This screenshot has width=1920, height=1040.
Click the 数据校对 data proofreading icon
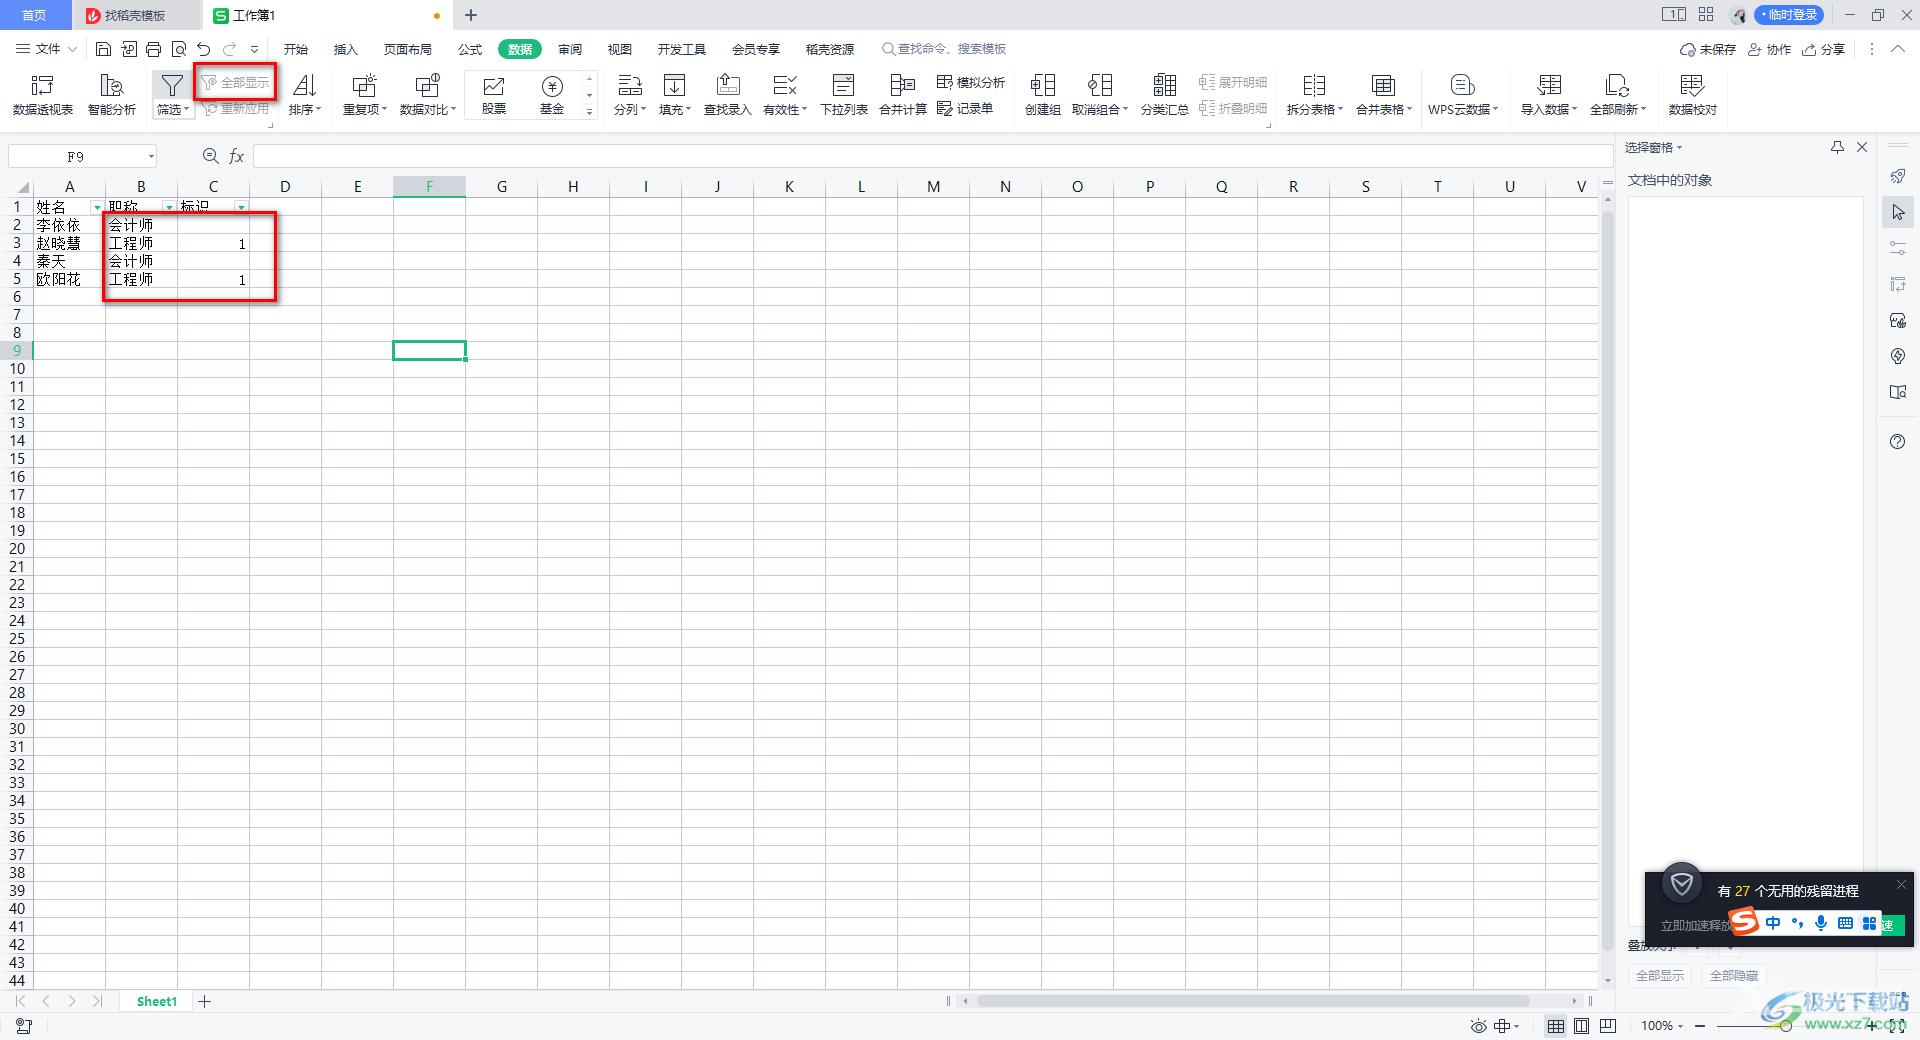click(x=1692, y=95)
